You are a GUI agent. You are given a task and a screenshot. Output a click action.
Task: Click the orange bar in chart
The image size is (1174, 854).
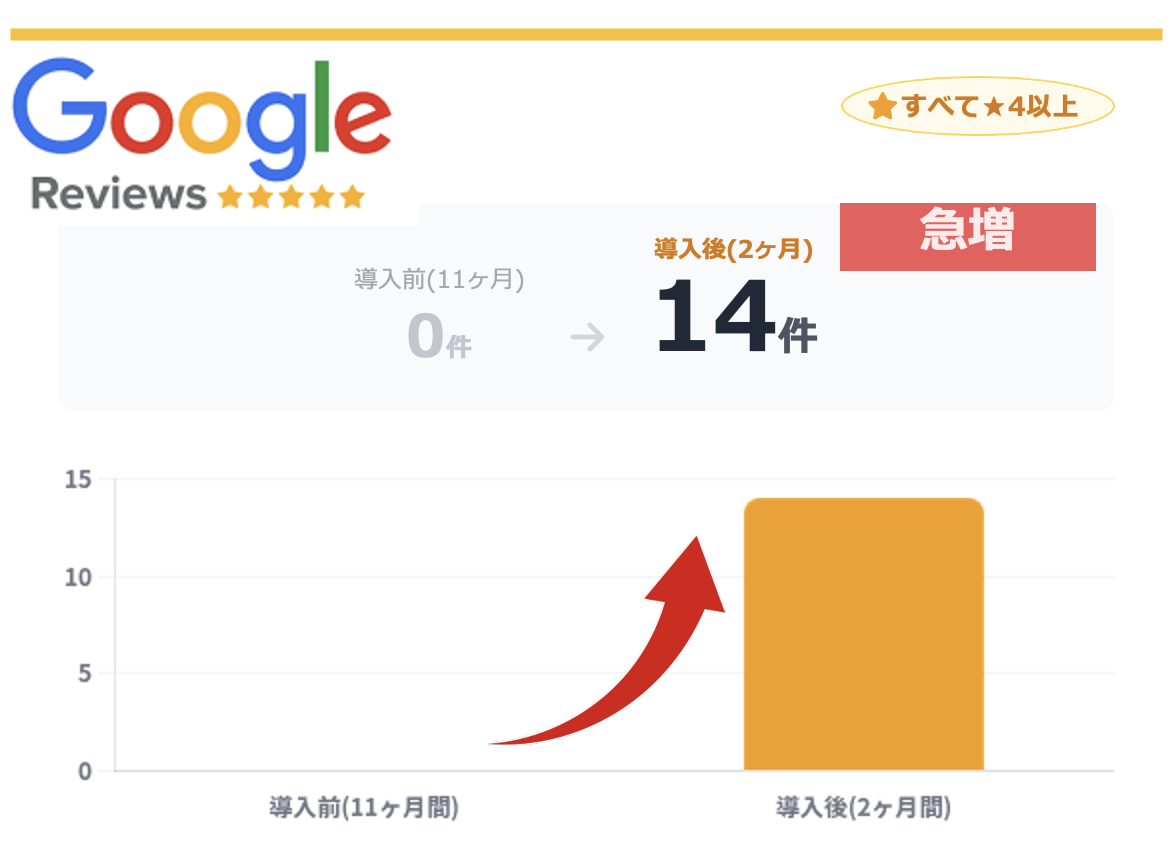[863, 634]
